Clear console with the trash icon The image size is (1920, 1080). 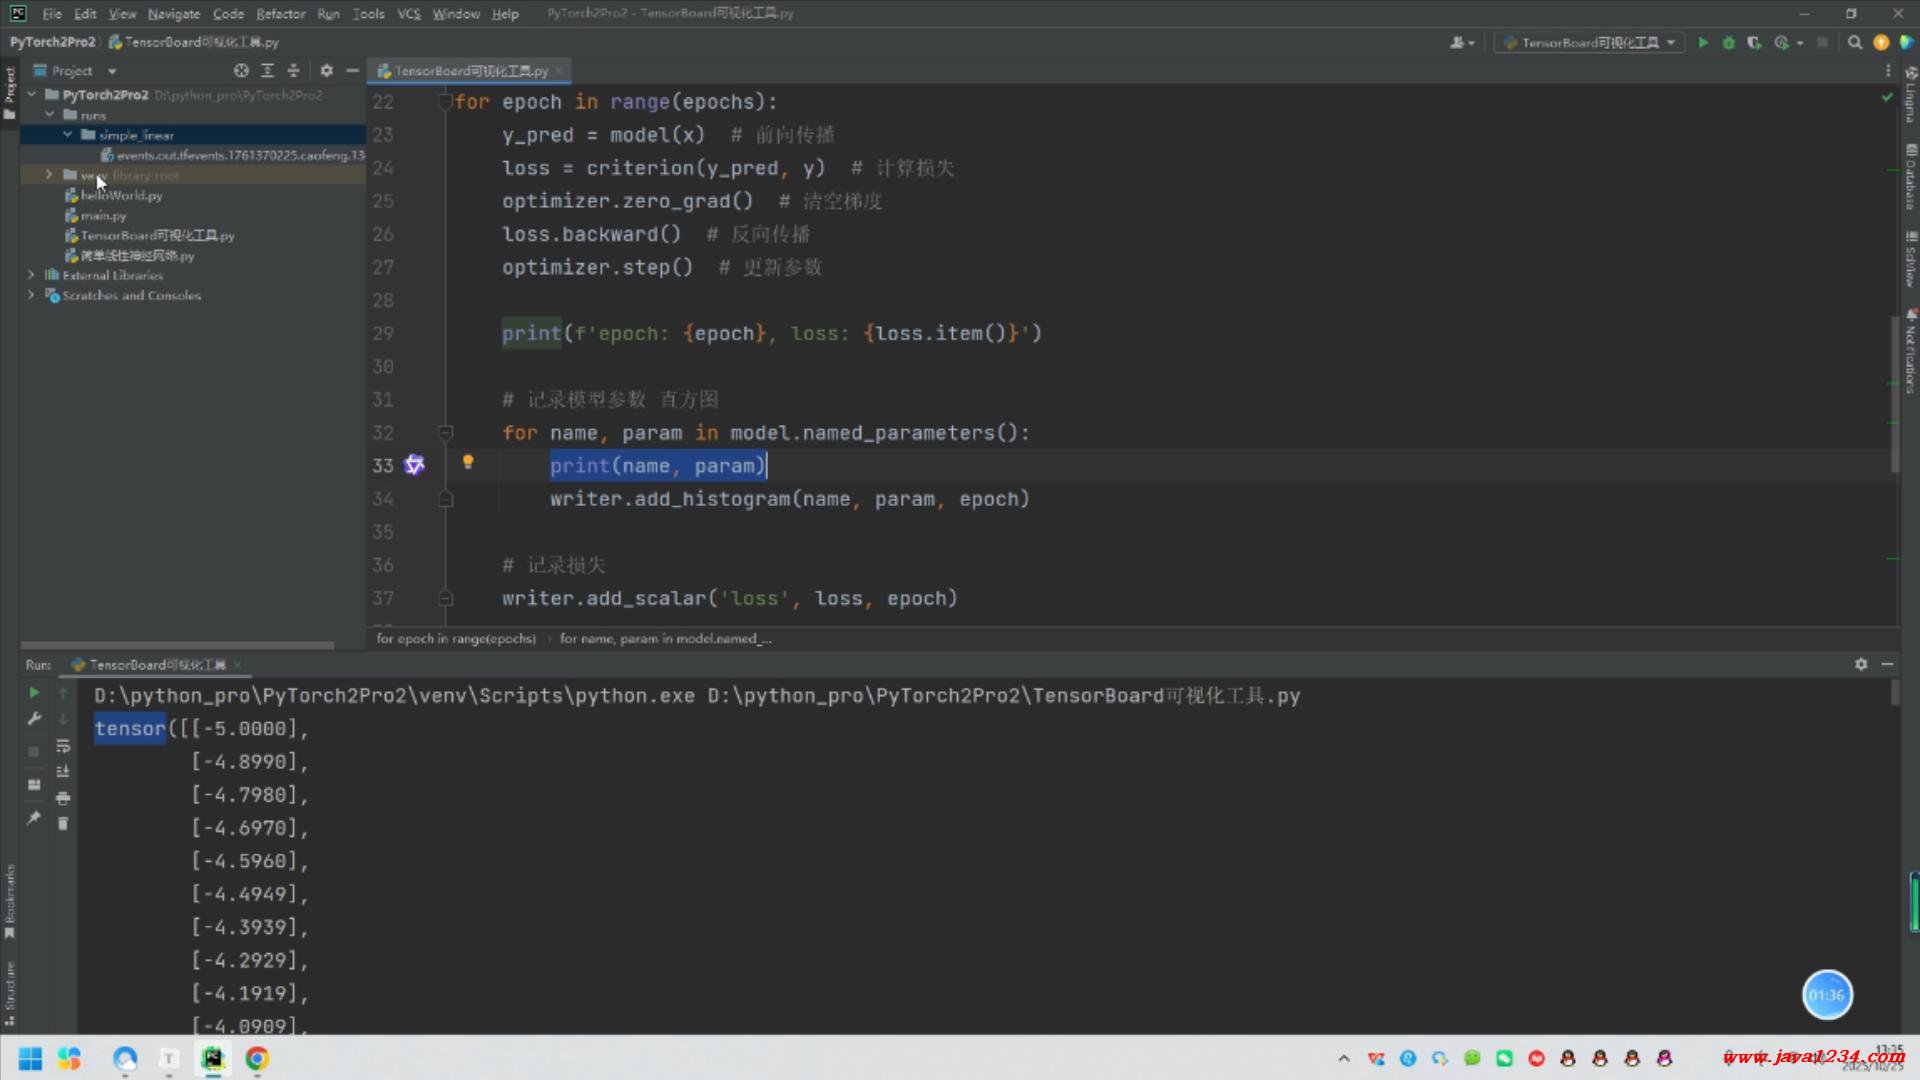pyautogui.click(x=63, y=824)
